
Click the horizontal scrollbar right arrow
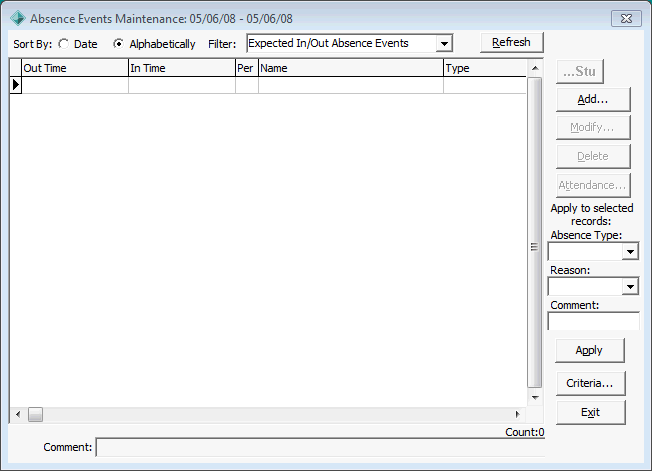tap(518, 414)
